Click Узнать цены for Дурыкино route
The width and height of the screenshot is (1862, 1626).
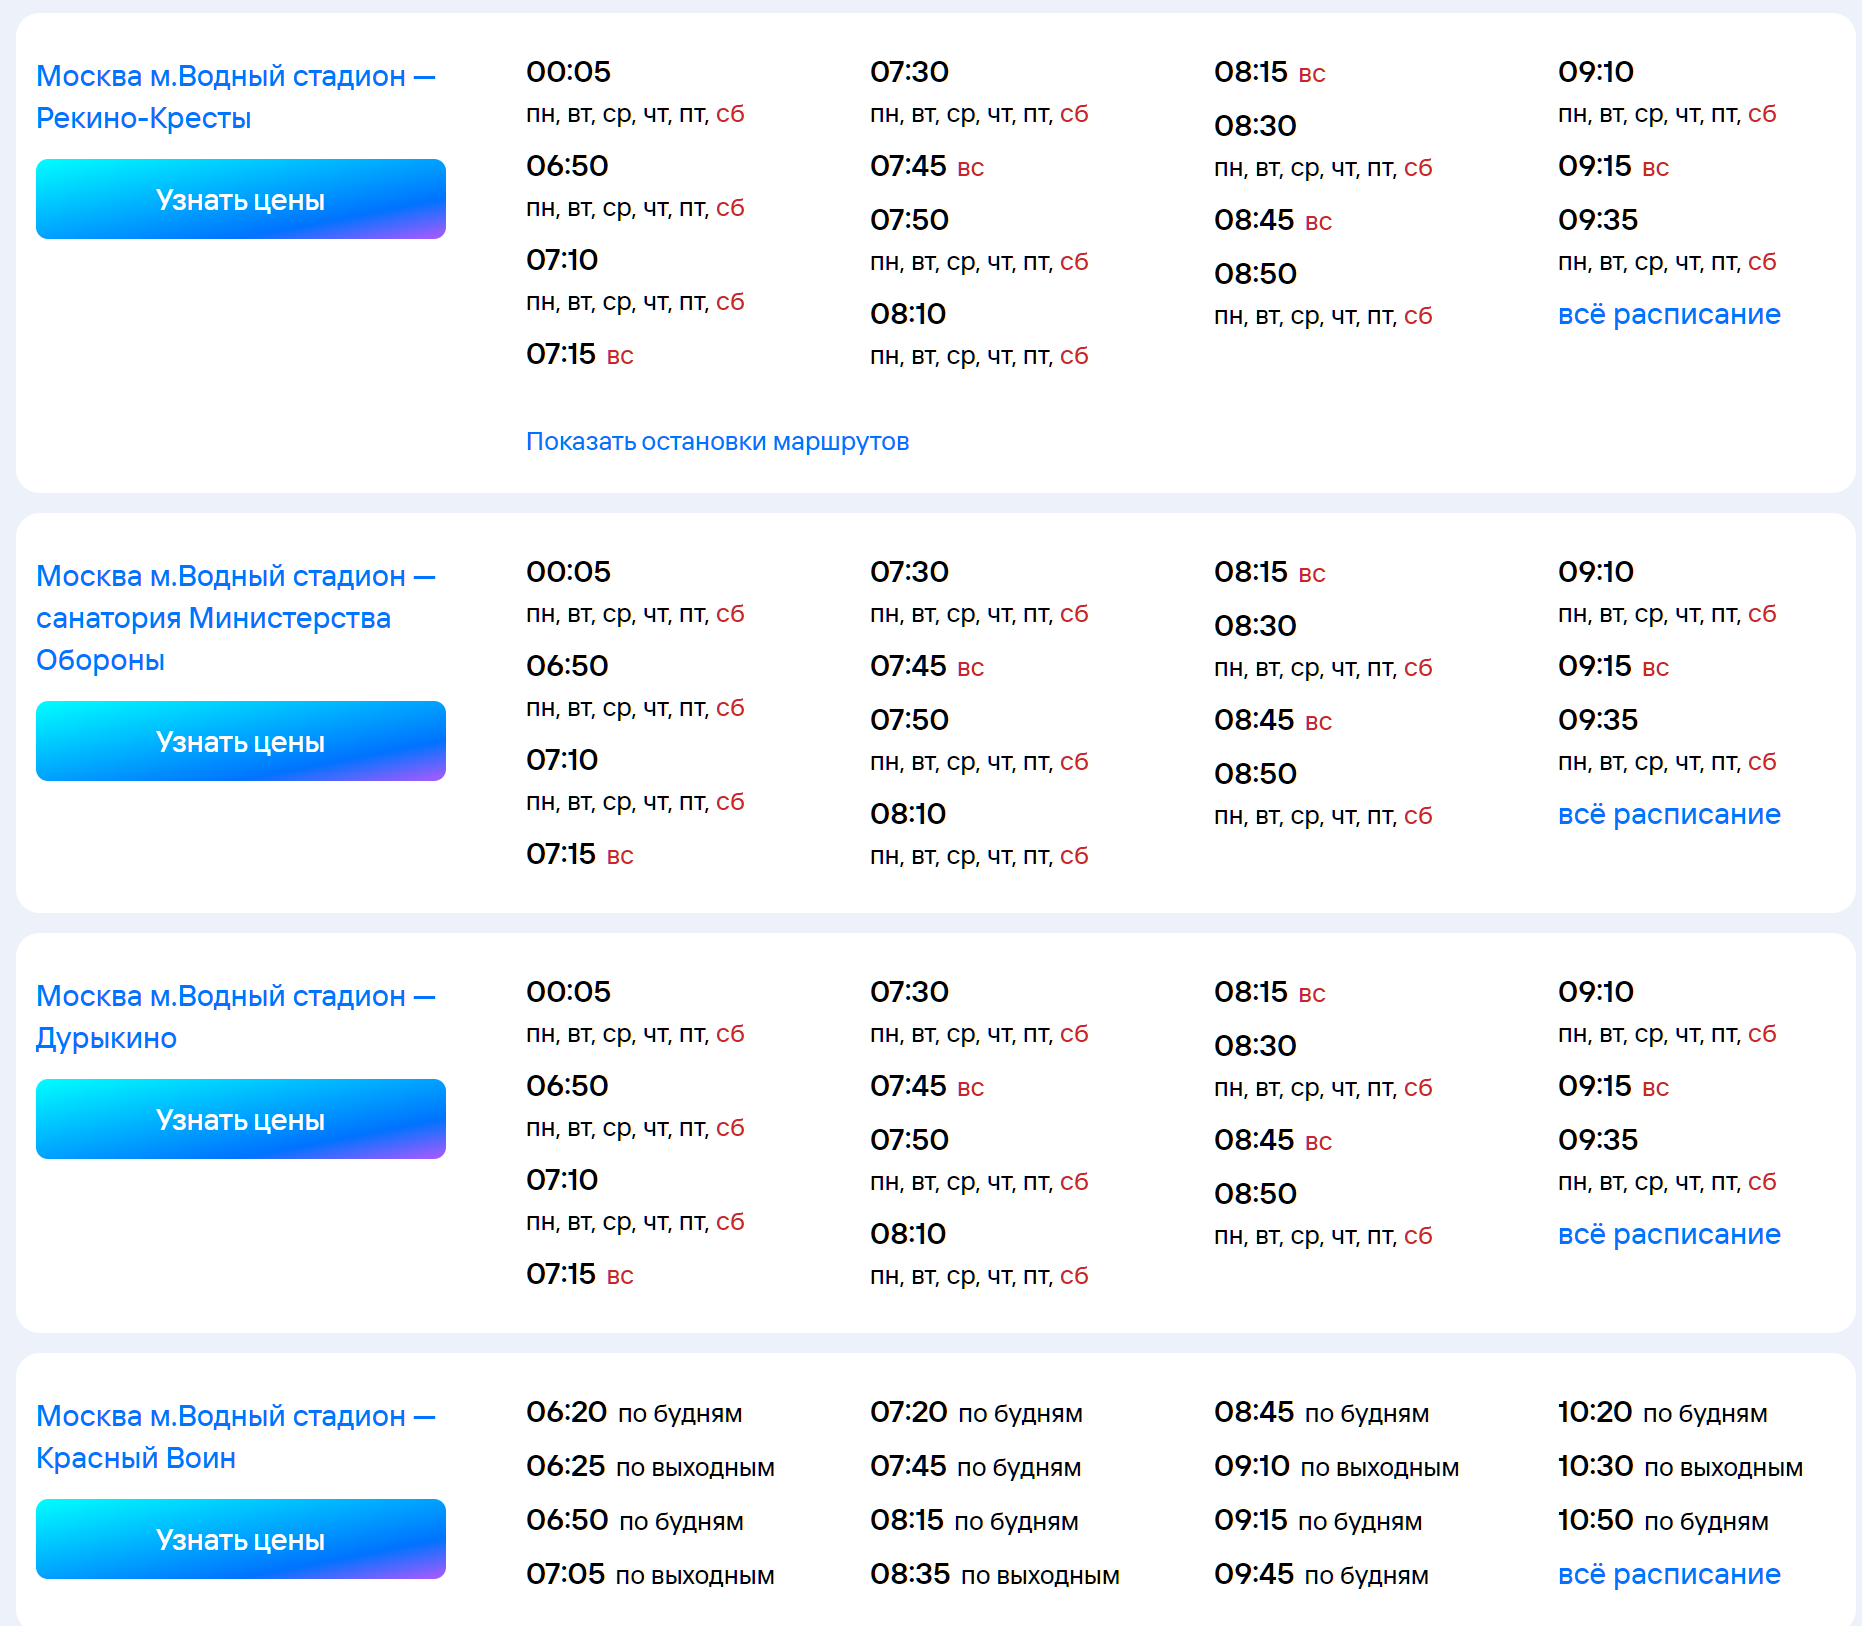pyautogui.click(x=241, y=1119)
